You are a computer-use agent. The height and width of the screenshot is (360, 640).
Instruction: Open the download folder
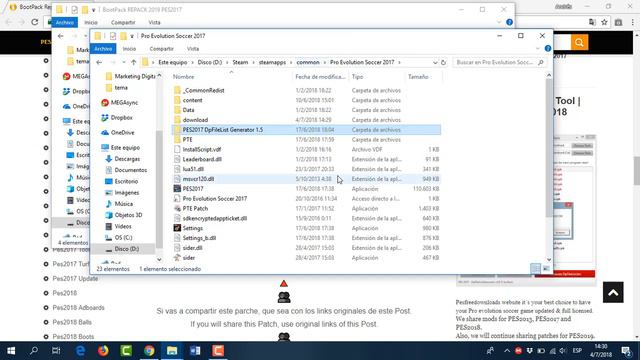(195, 120)
